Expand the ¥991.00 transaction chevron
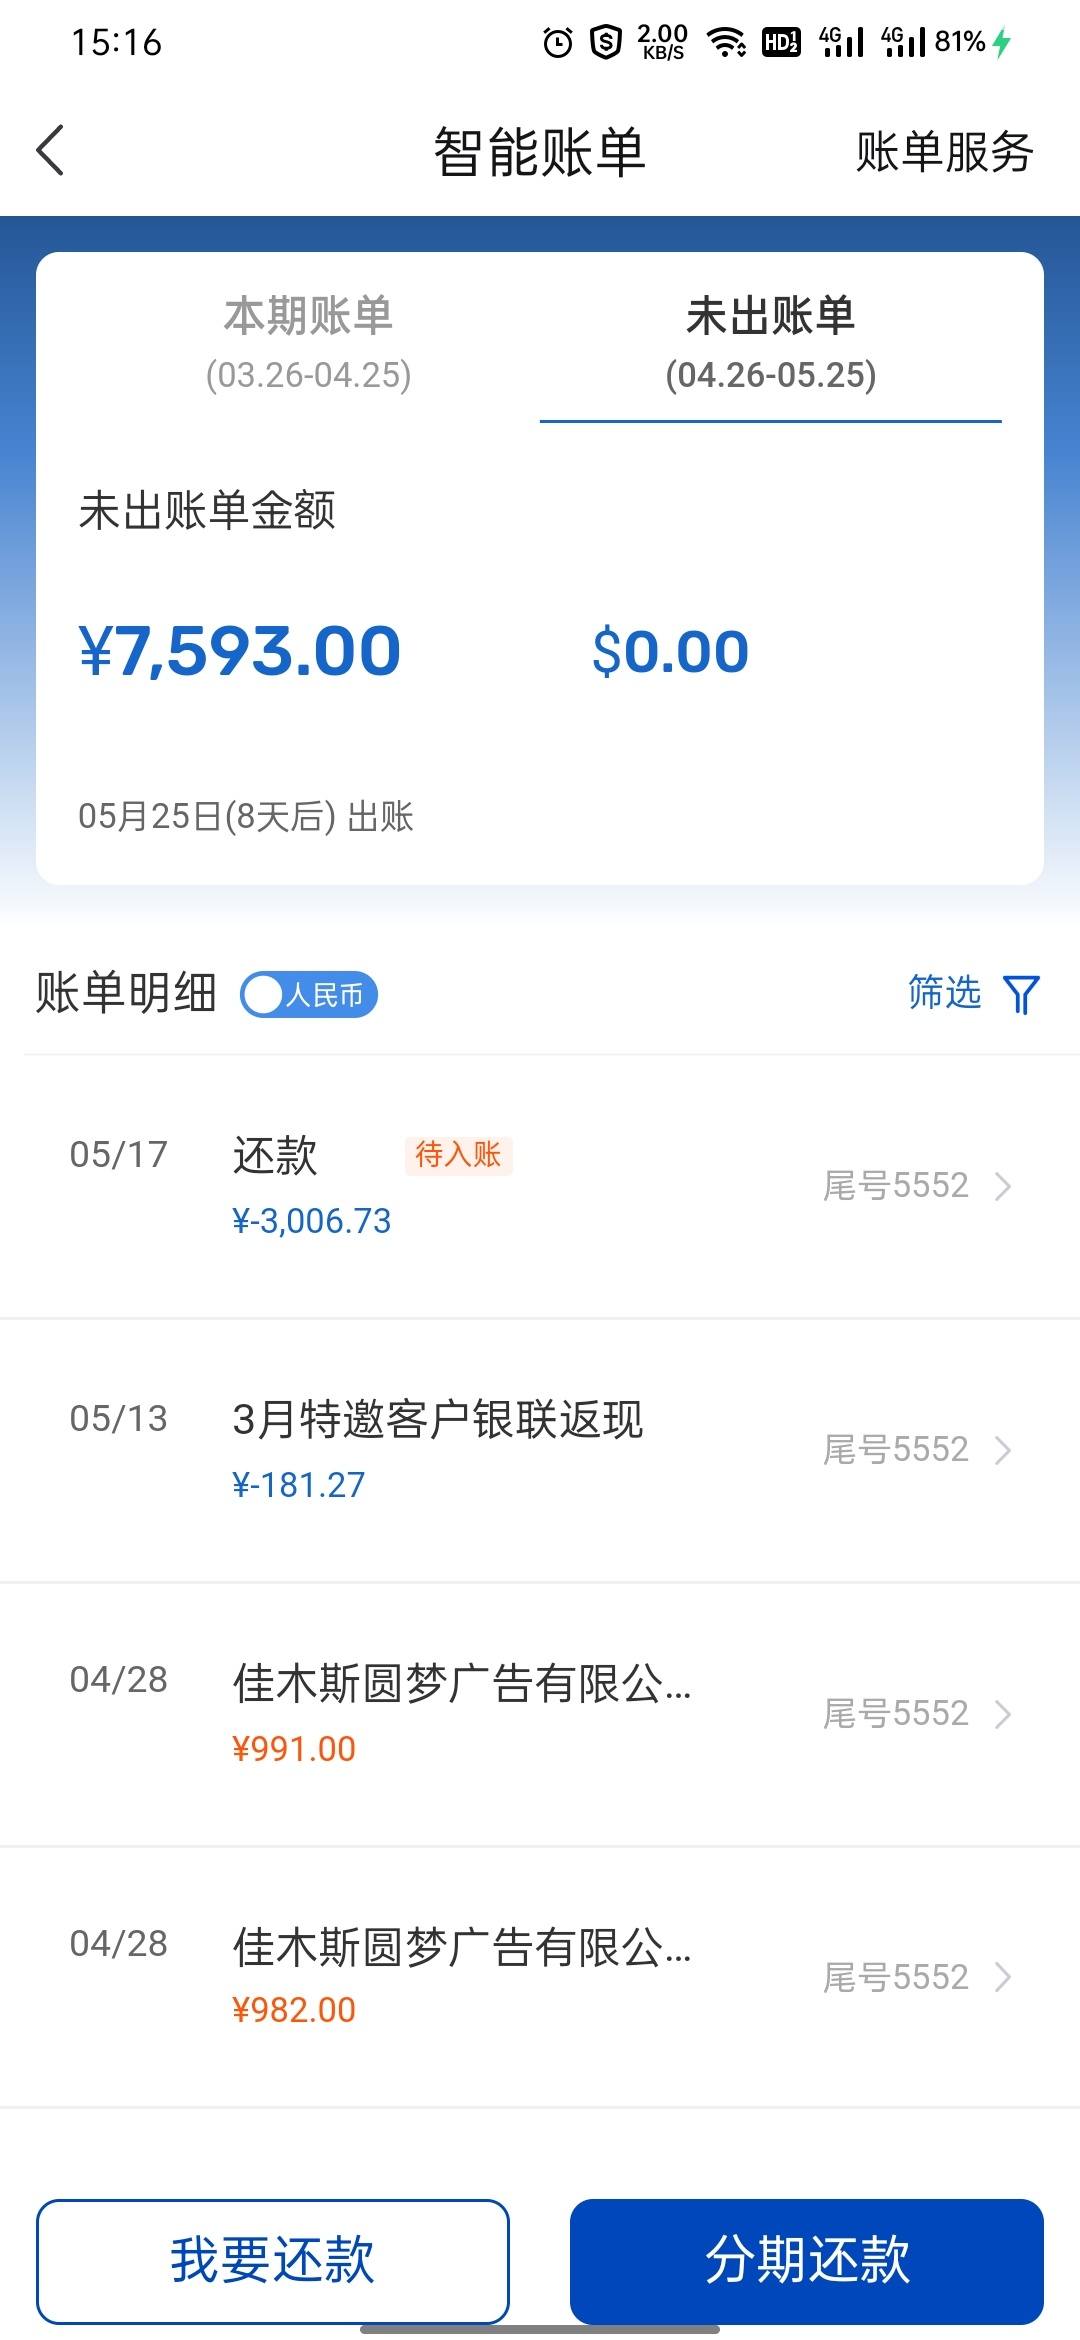Image resolution: width=1080 pixels, height=2340 pixels. pos(1003,1714)
